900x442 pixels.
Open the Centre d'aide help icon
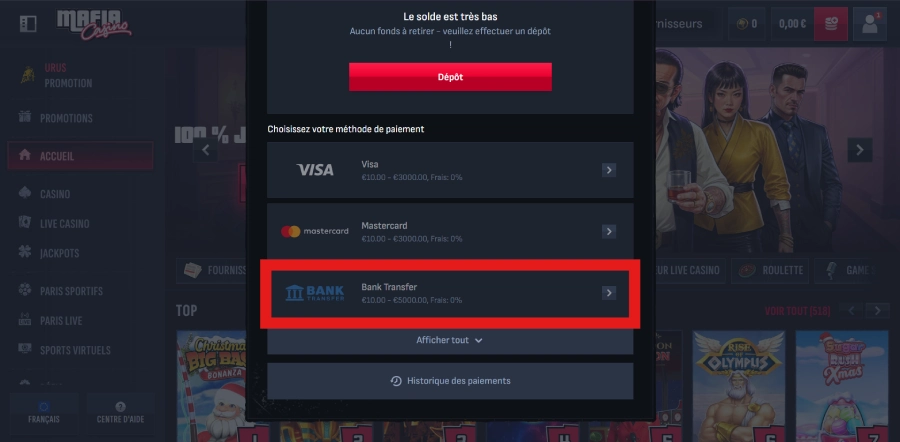pyautogui.click(x=120, y=407)
